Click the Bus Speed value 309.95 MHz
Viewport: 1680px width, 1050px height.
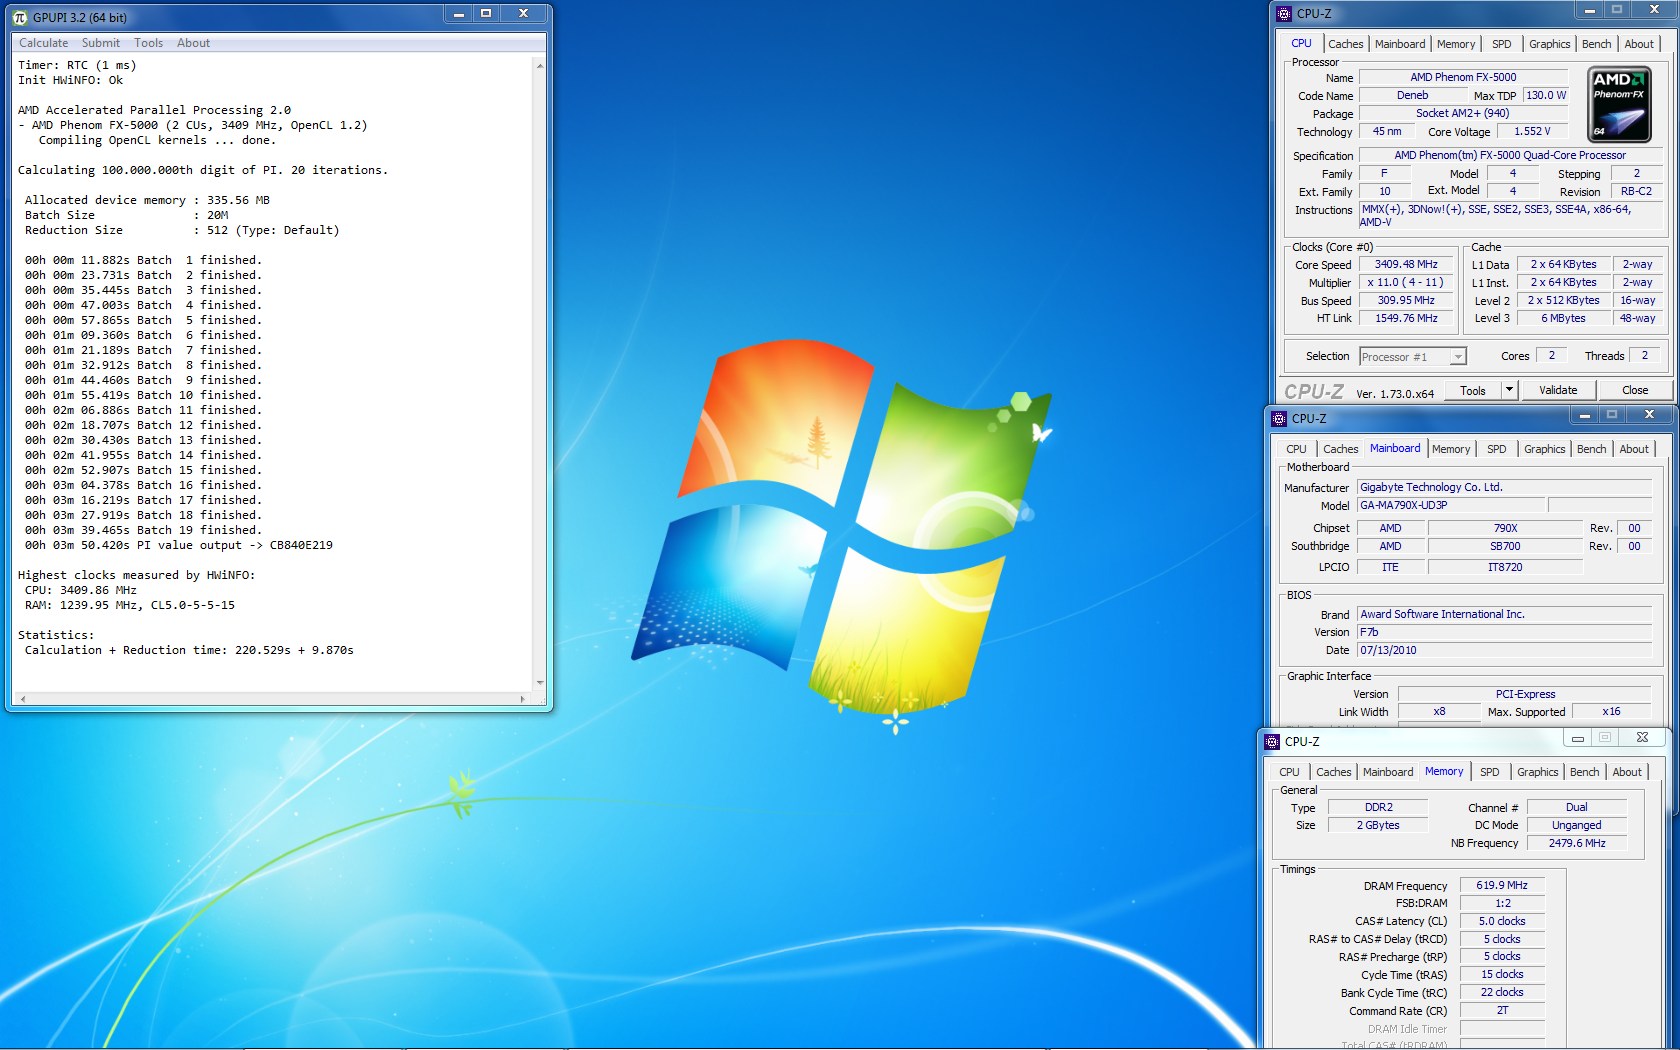[1405, 301]
